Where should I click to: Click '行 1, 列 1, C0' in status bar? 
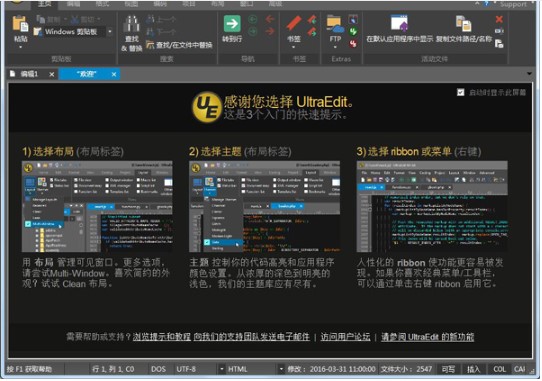[x=113, y=369]
